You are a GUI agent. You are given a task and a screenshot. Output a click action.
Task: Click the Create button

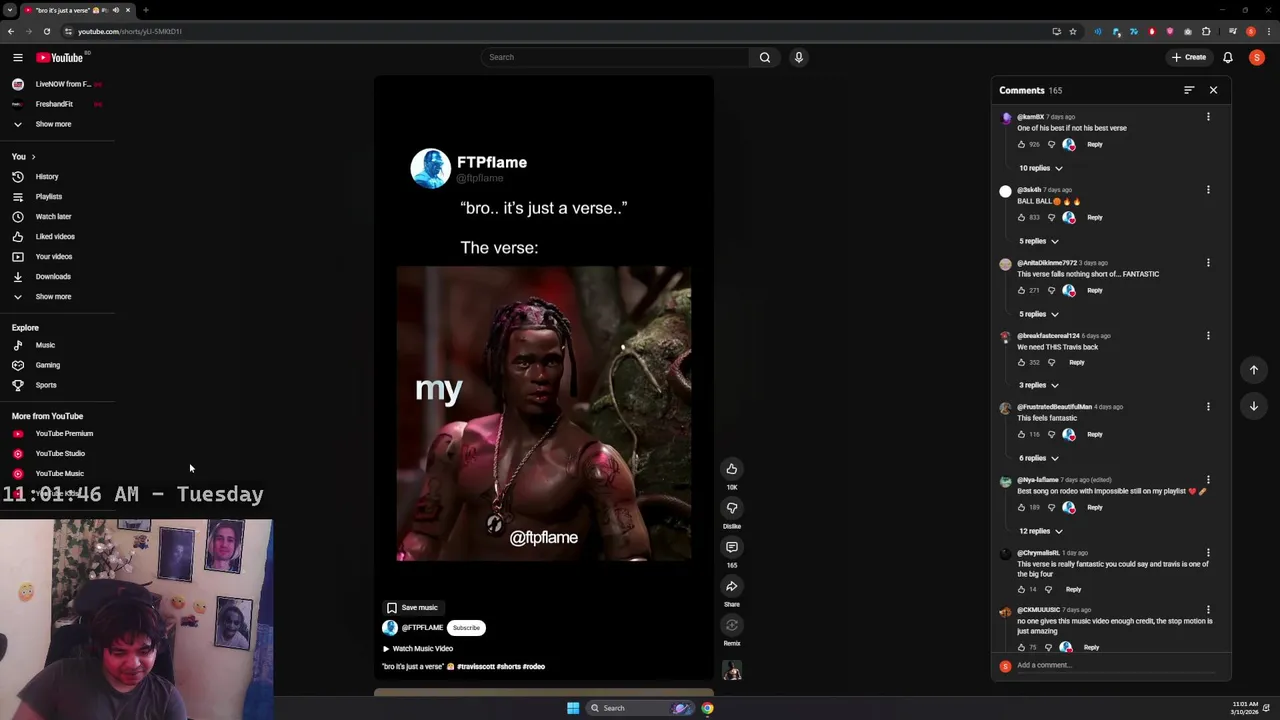1190,58
